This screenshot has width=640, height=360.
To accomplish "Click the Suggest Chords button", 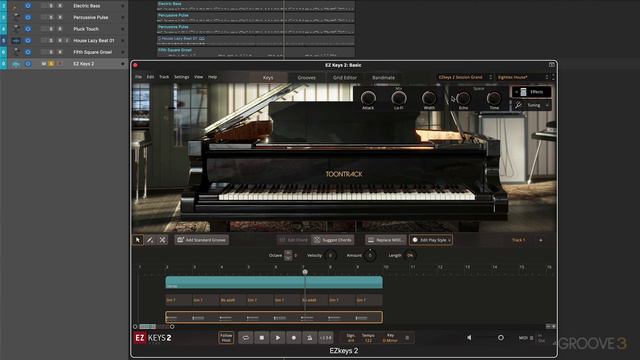I will point(333,240).
